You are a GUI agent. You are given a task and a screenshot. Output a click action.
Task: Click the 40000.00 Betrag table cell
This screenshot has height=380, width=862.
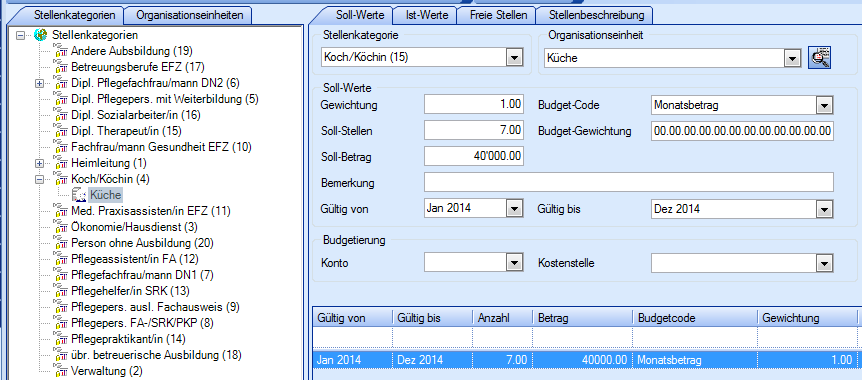pos(582,360)
